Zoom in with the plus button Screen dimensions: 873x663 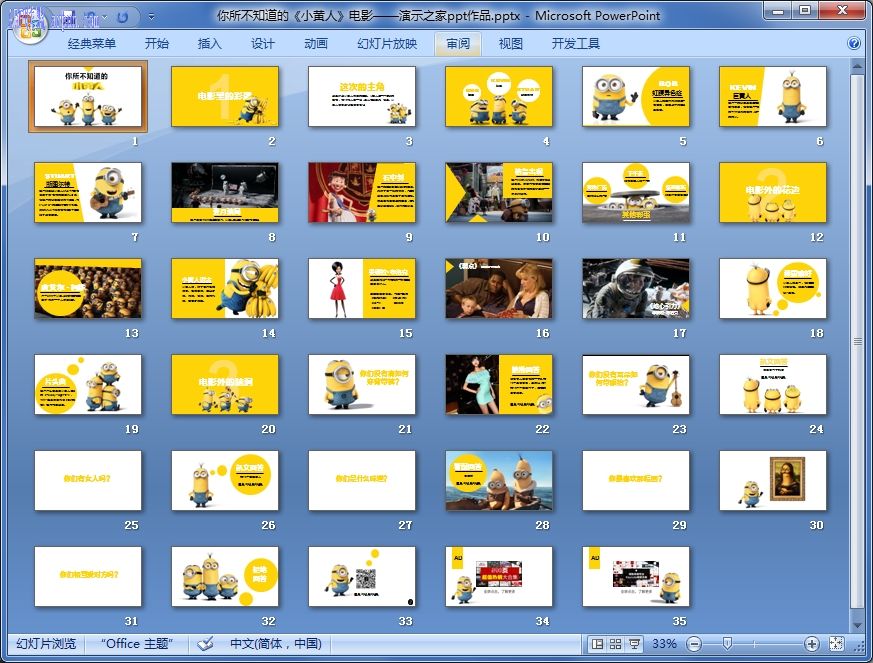pos(811,645)
